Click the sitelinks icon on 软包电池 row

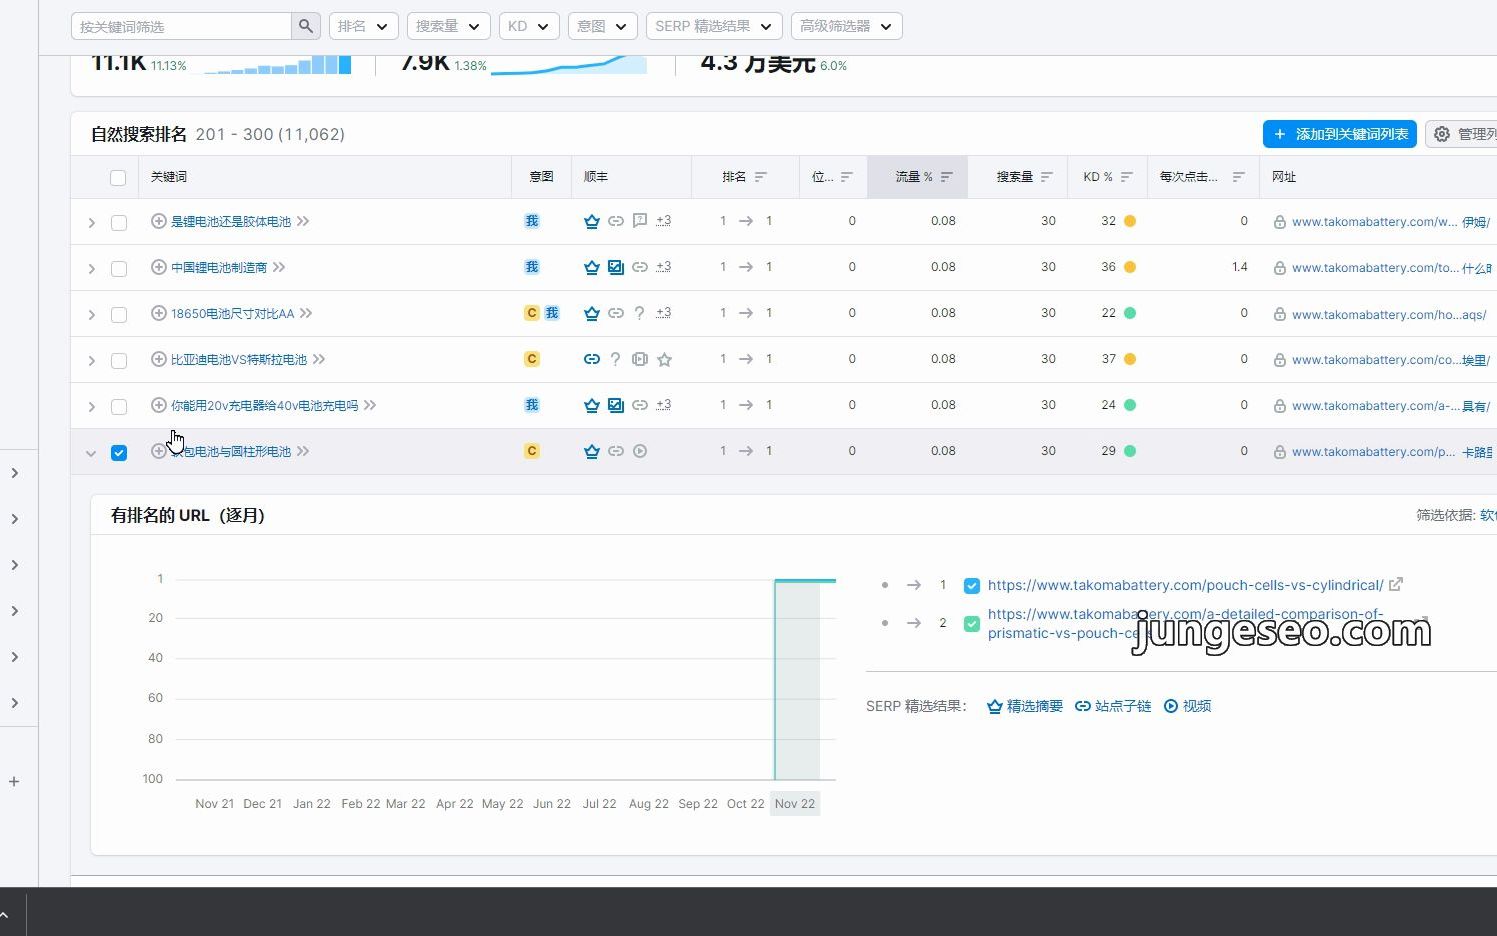pyautogui.click(x=616, y=451)
